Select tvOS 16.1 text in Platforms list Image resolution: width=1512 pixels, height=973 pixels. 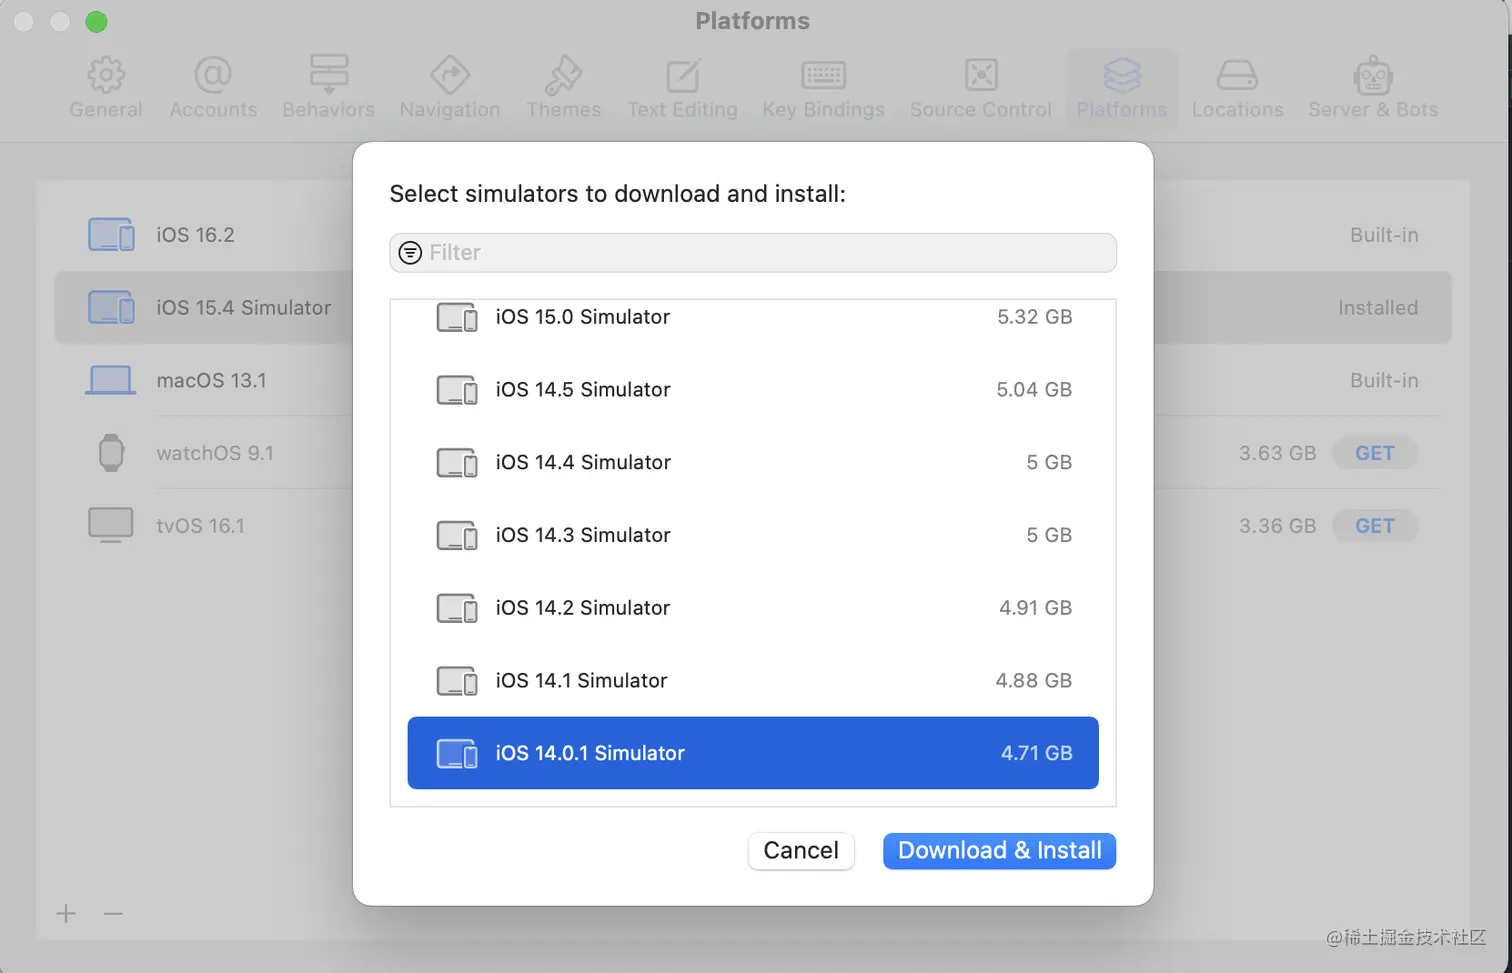point(200,526)
